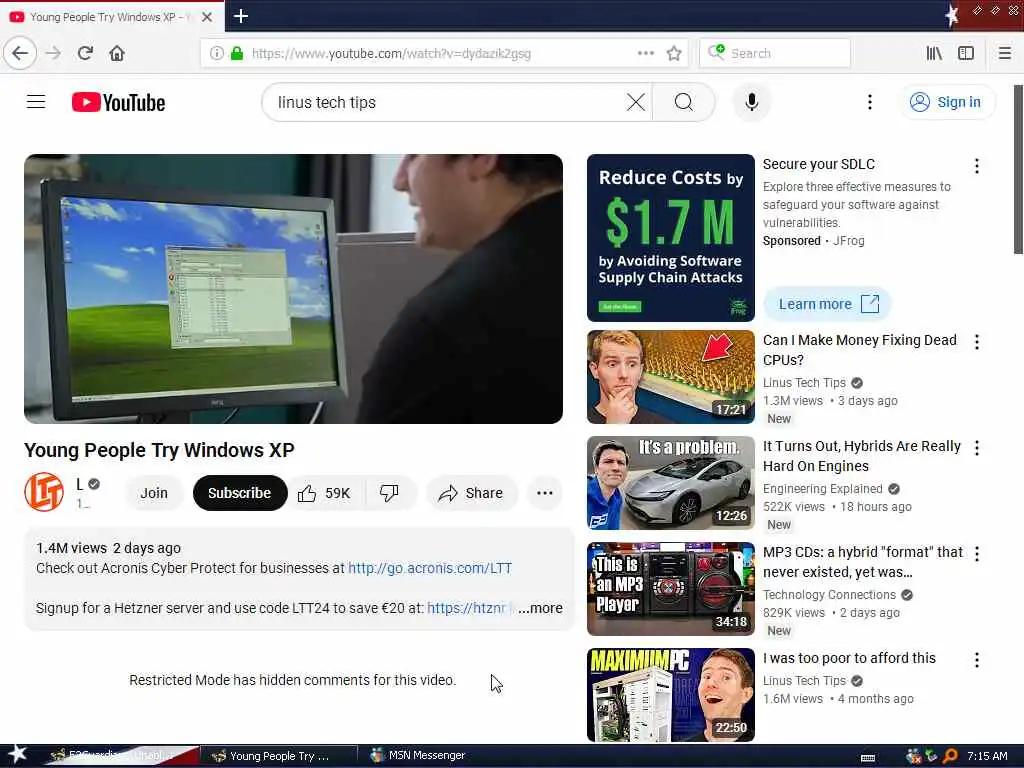Expand description with ...more
This screenshot has height=768, width=1024.
point(540,608)
